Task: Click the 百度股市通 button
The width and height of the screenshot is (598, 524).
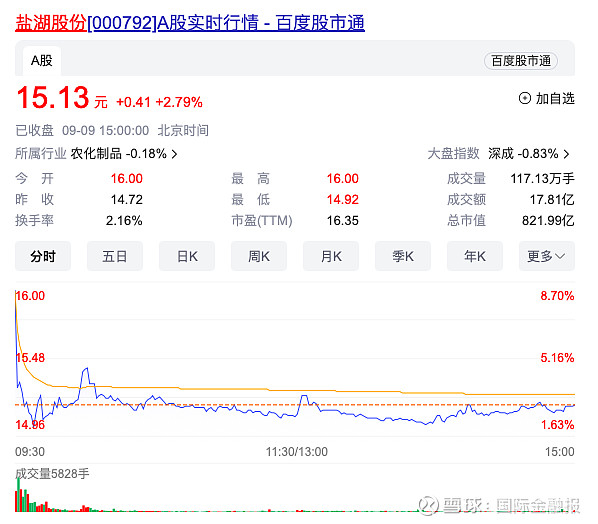Action: coord(521,61)
